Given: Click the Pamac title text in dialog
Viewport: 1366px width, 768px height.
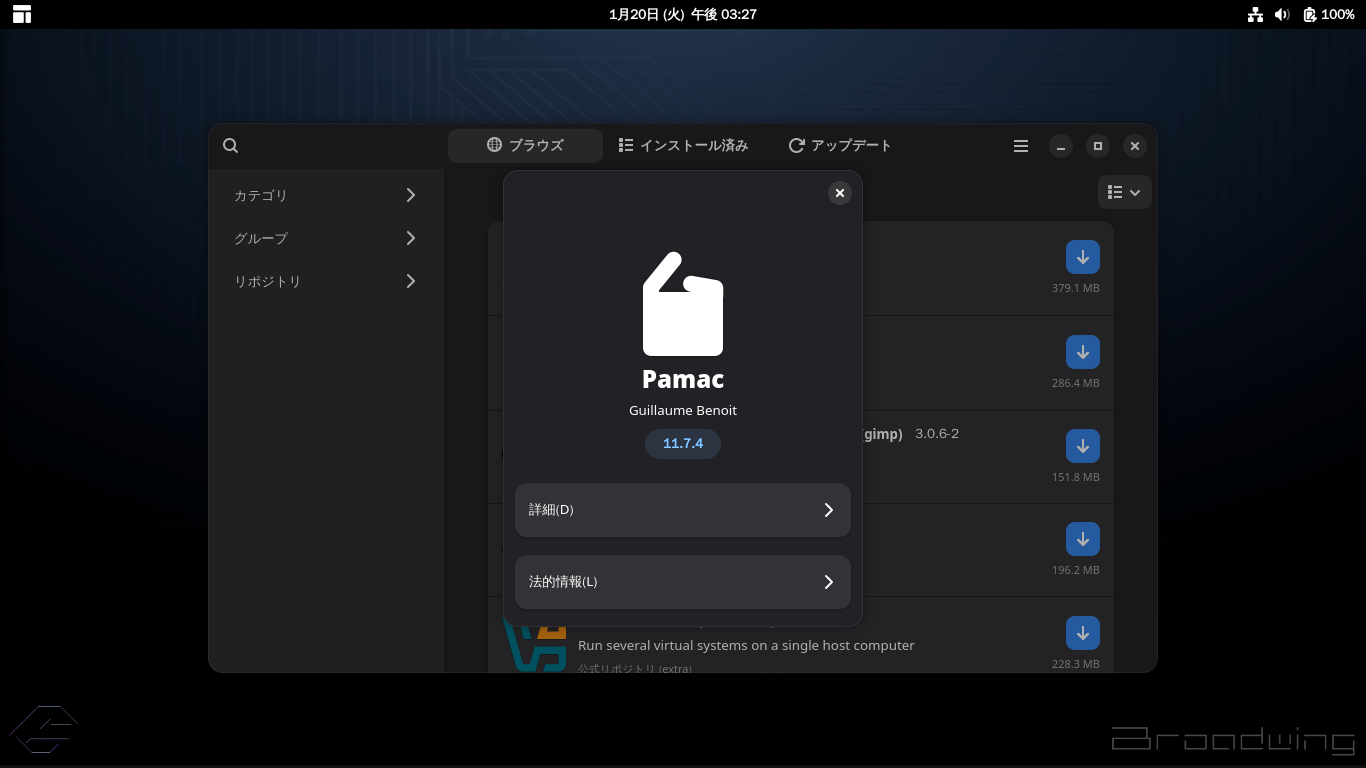Looking at the screenshot, I should pyautogui.click(x=683, y=379).
